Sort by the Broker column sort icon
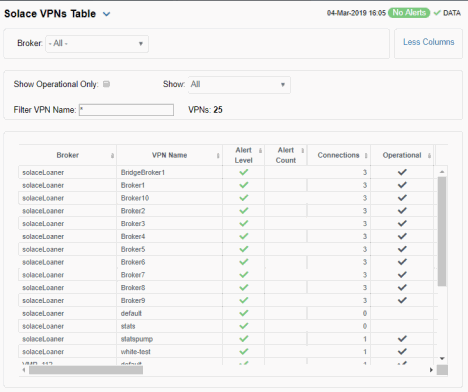The height and width of the screenshot is (392, 468). [x=112, y=156]
